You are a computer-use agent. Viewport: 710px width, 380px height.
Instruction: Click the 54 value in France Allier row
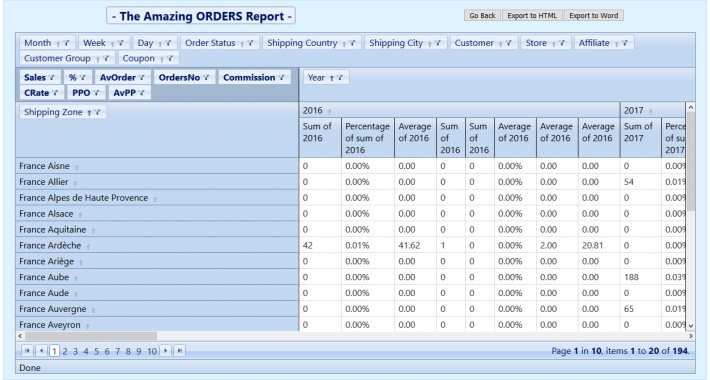[x=641, y=182]
